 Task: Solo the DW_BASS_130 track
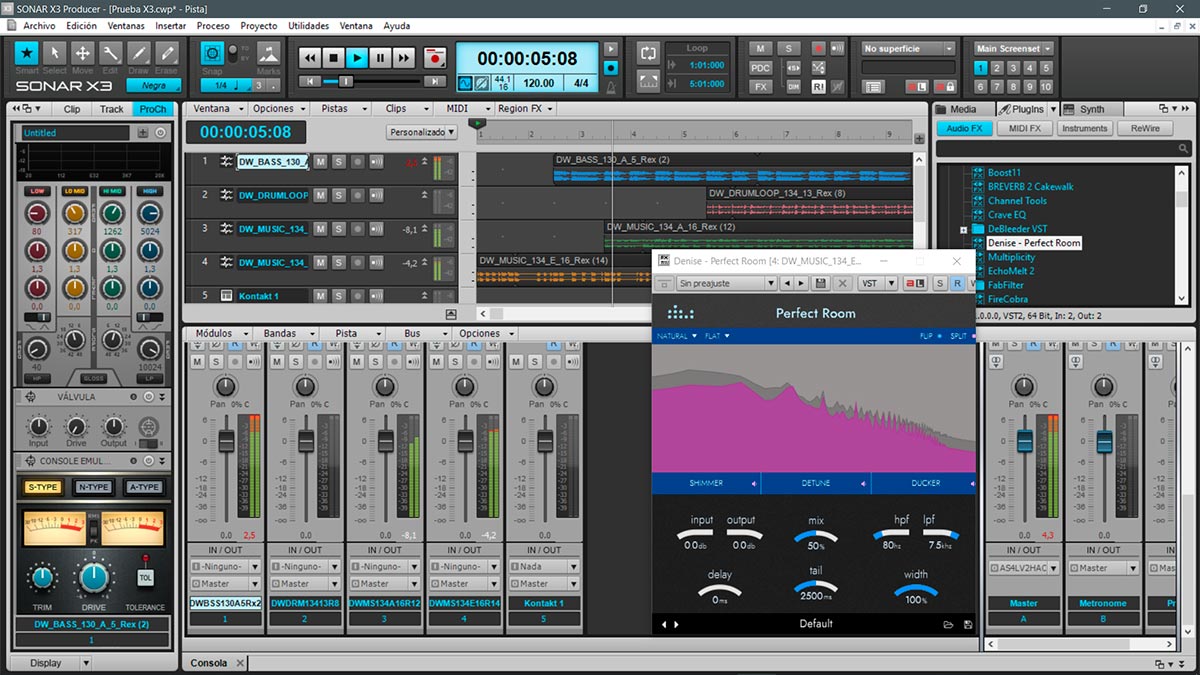(x=339, y=161)
